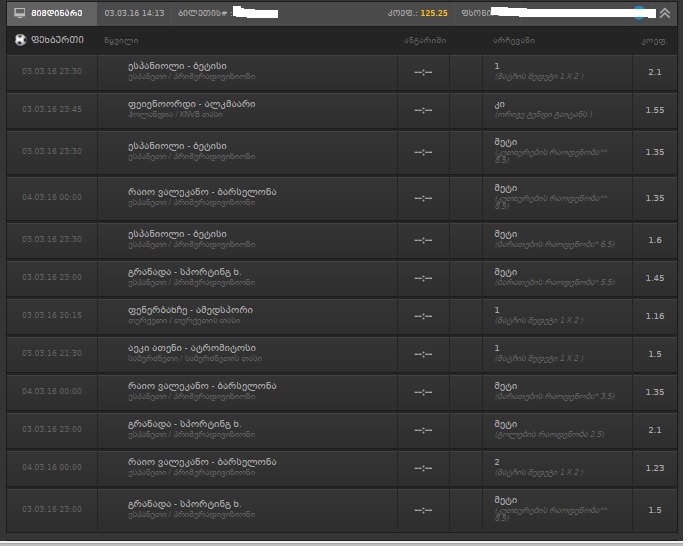The width and height of the screenshot is (696, 546).
Task: Click ესპანიოლი - ბეტისი in the 1.6 odds row
Action: click(177, 234)
